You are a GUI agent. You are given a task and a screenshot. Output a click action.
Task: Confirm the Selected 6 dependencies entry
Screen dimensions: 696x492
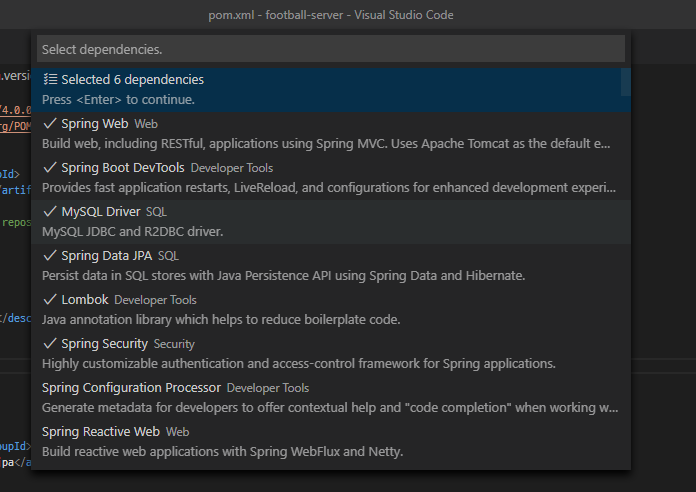pyautogui.click(x=331, y=90)
